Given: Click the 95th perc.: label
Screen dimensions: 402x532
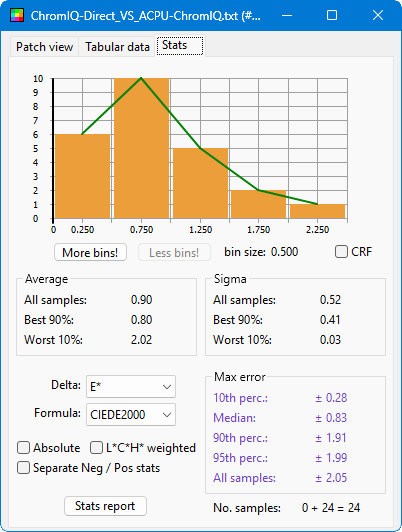Looking at the screenshot, I should click(241, 458).
